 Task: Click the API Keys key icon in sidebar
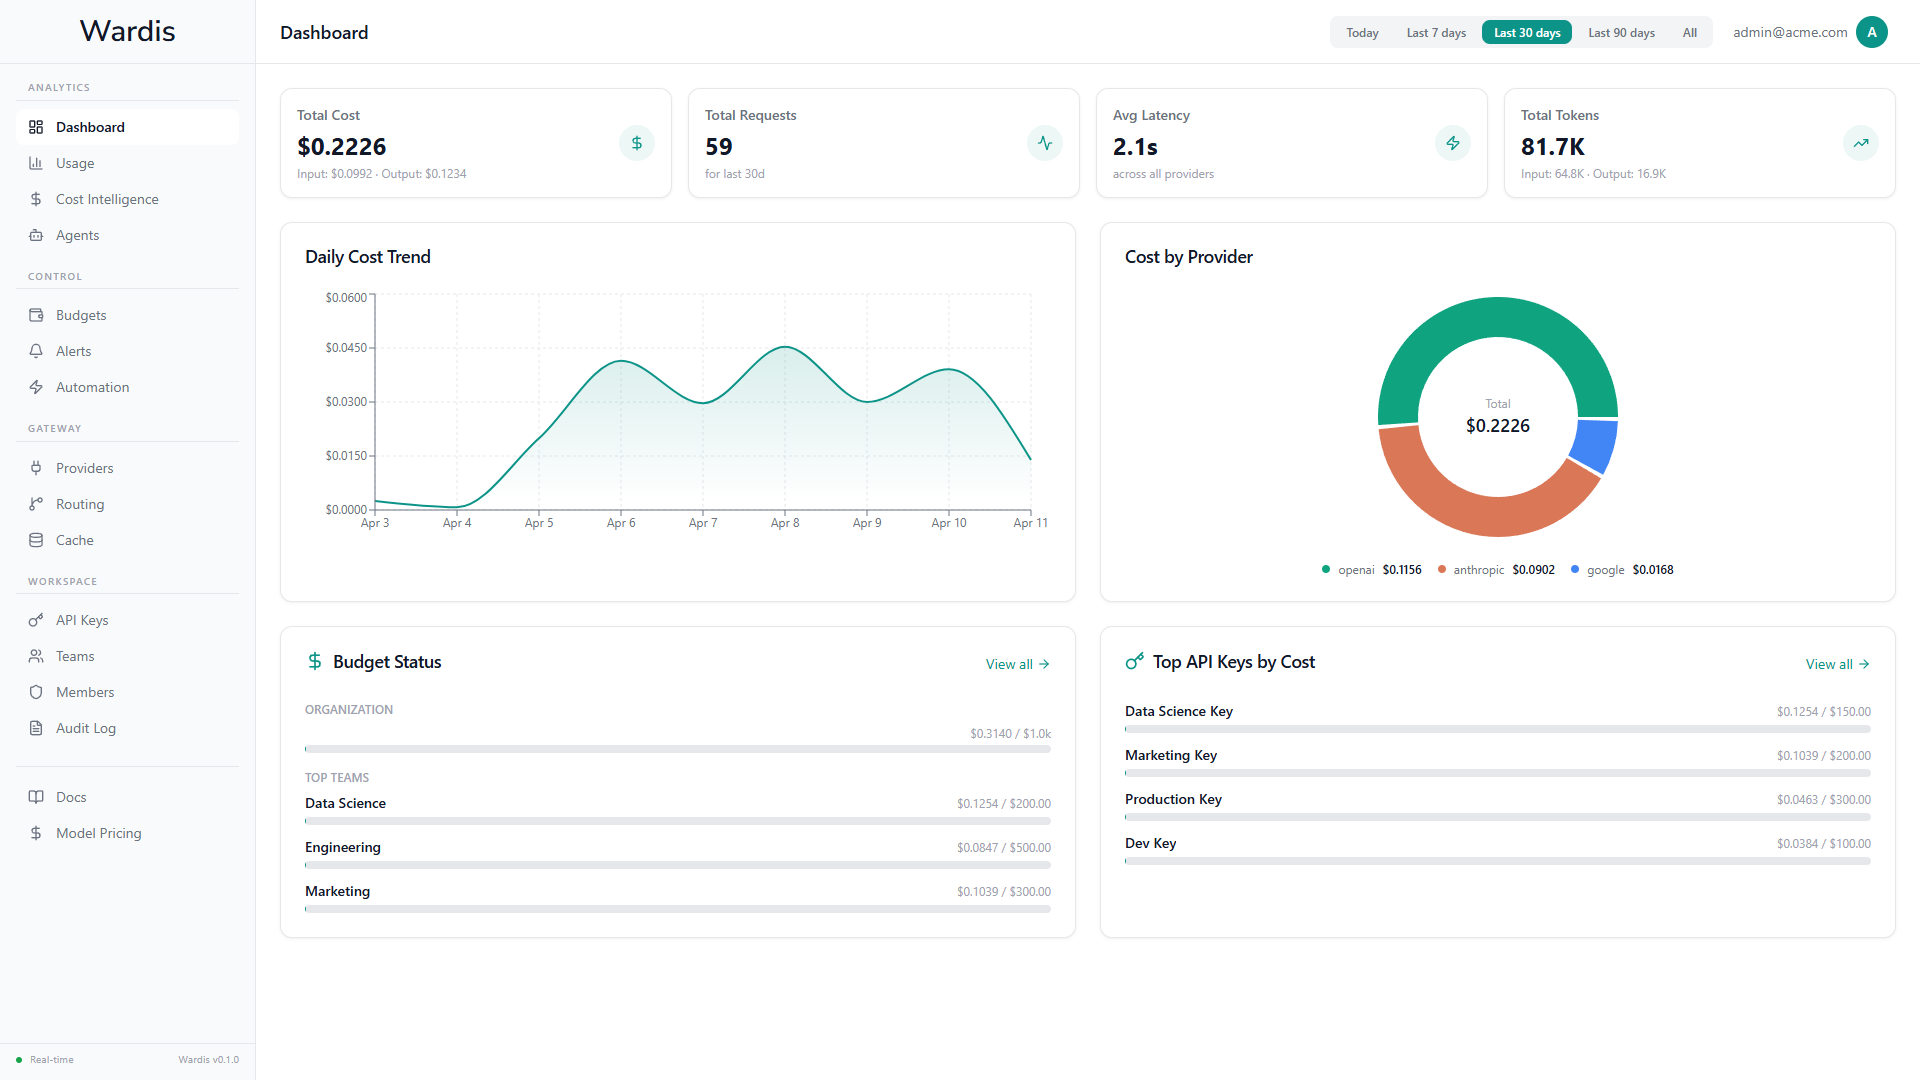click(x=36, y=620)
